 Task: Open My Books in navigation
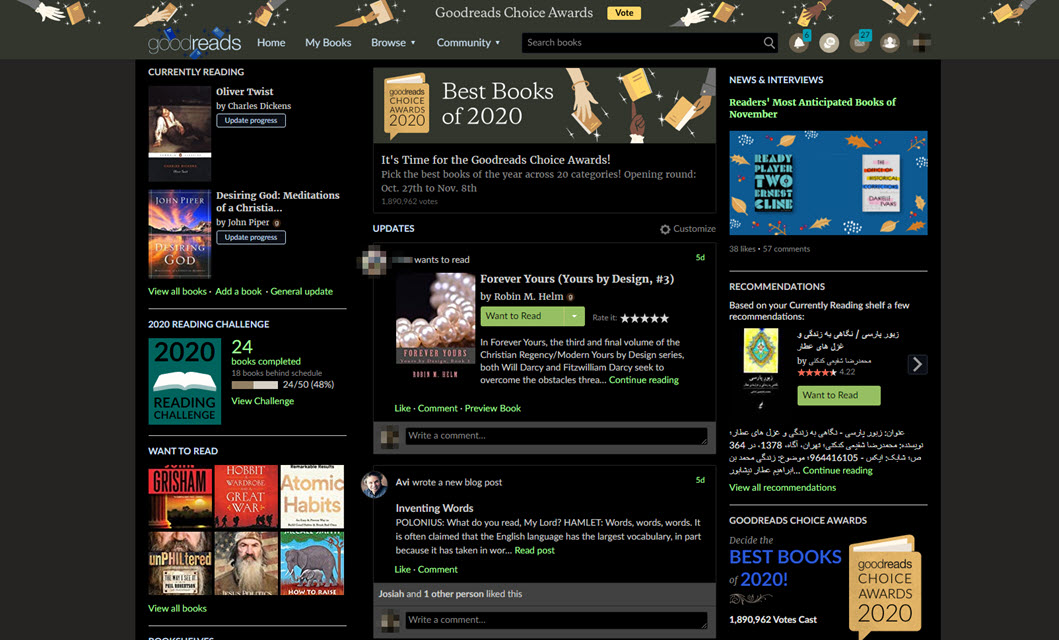pos(328,43)
